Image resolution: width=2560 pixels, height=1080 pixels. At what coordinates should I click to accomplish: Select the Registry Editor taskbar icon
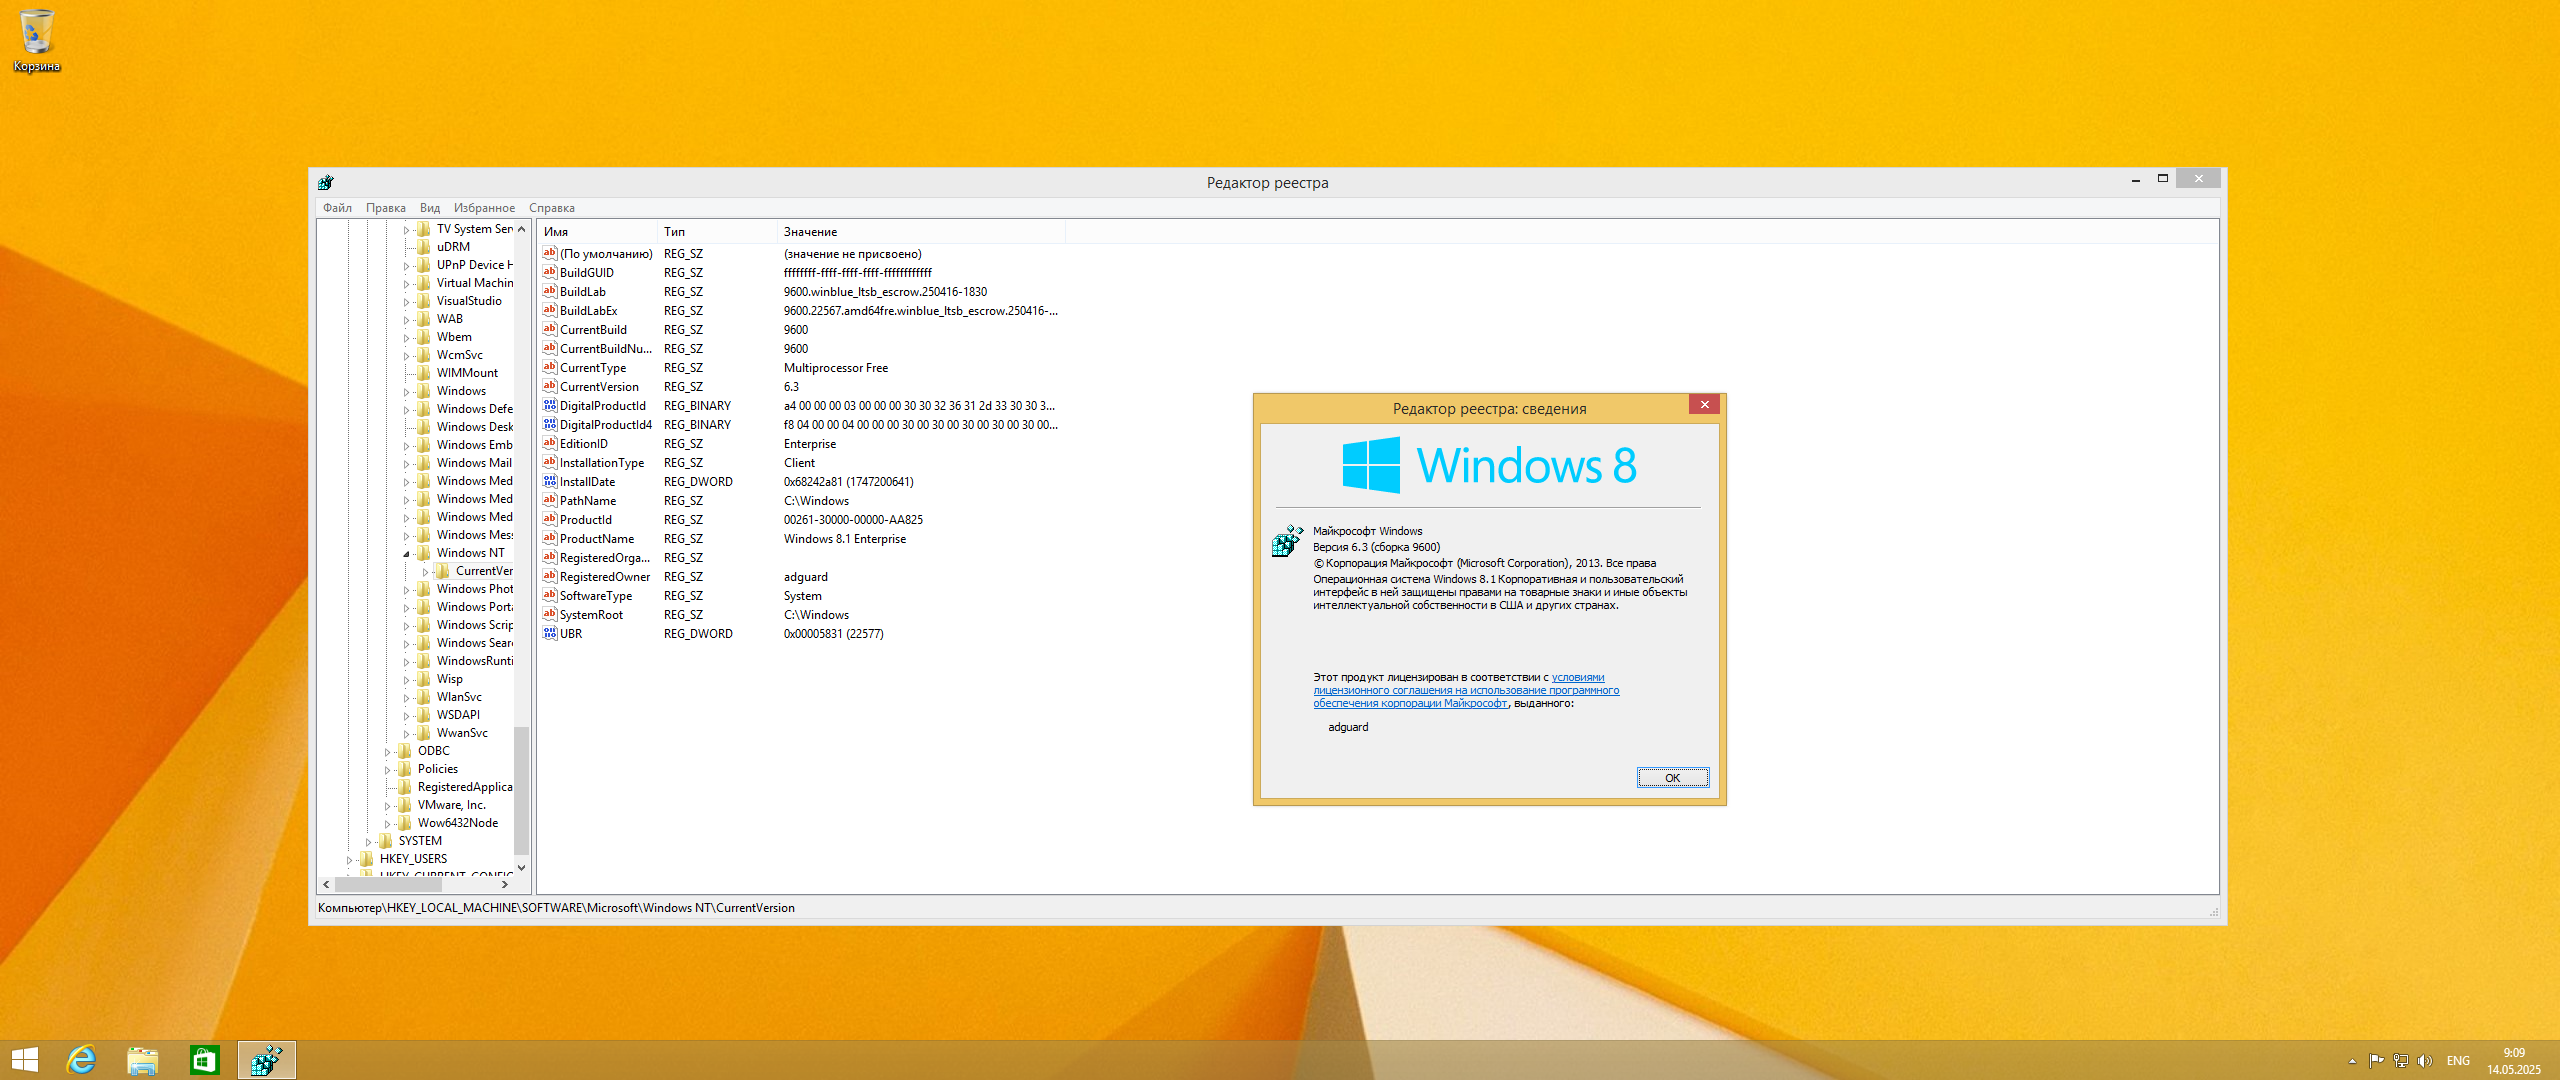[x=266, y=1060]
